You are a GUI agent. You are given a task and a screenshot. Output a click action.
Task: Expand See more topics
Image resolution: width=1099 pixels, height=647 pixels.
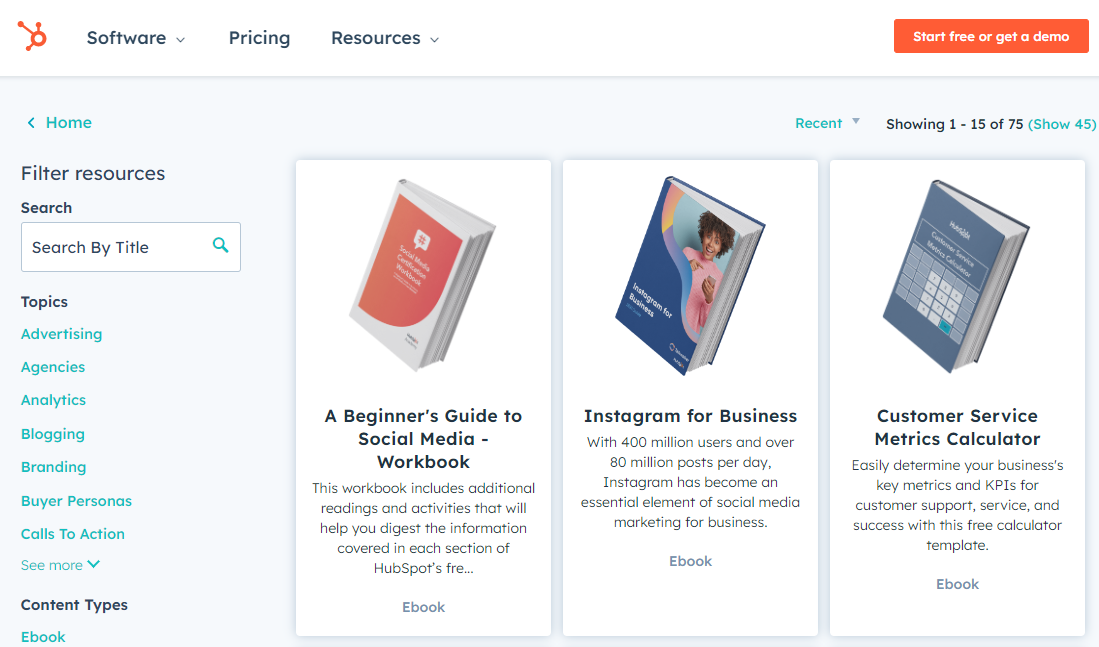click(60, 565)
